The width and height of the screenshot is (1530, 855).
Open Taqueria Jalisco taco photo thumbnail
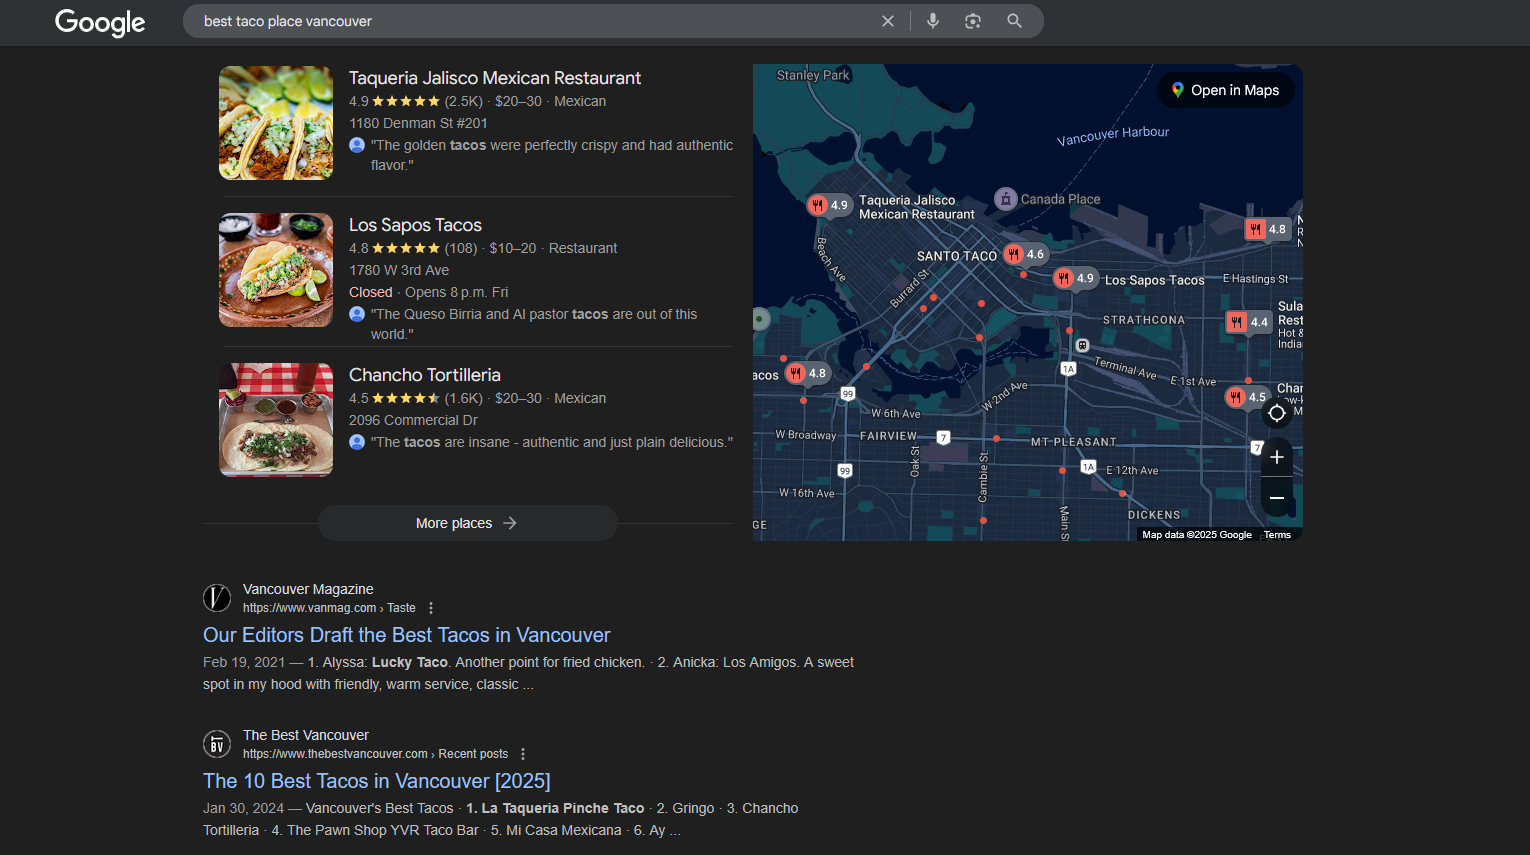click(276, 123)
